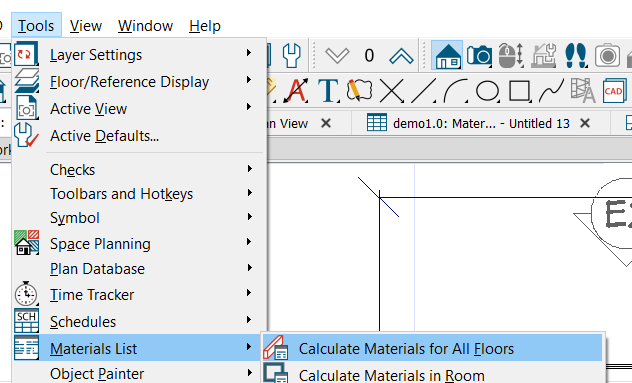
Task: Expand the Schedules submenu arrow
Action: tap(249, 320)
